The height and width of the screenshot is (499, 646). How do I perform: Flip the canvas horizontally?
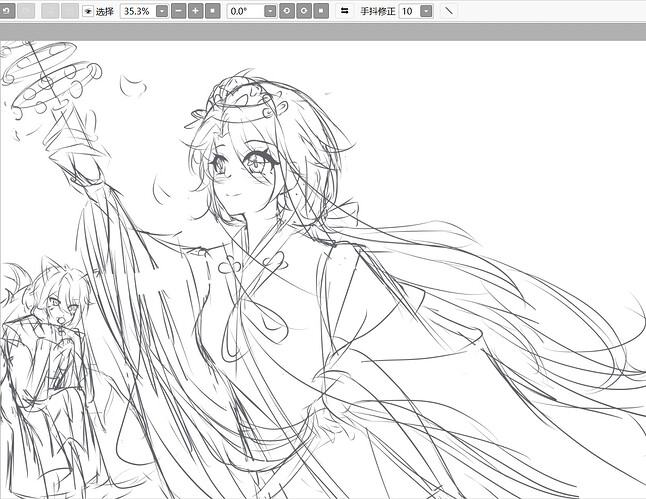point(345,11)
